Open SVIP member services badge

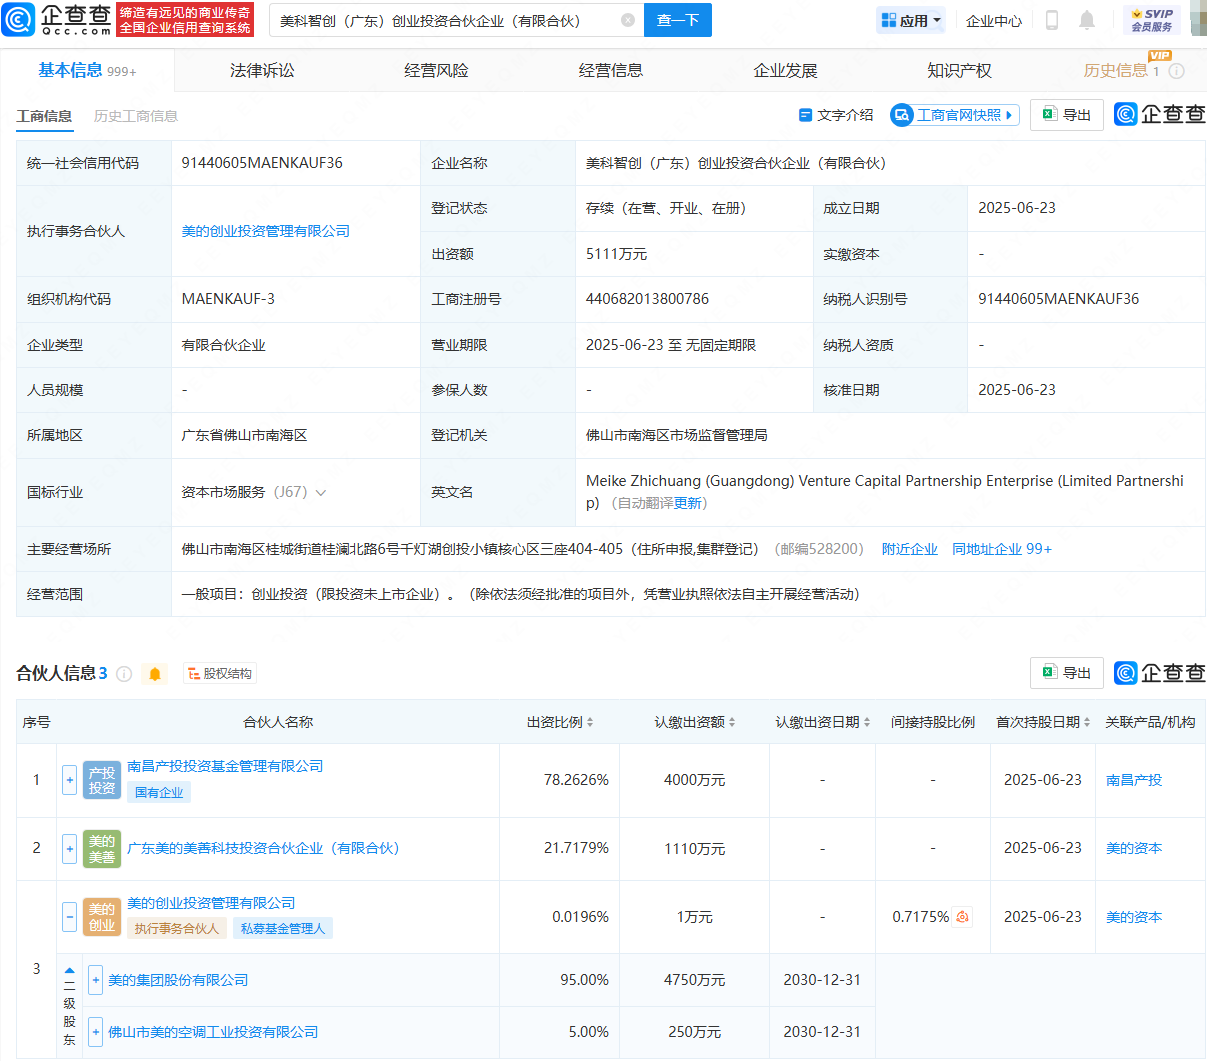click(1152, 20)
